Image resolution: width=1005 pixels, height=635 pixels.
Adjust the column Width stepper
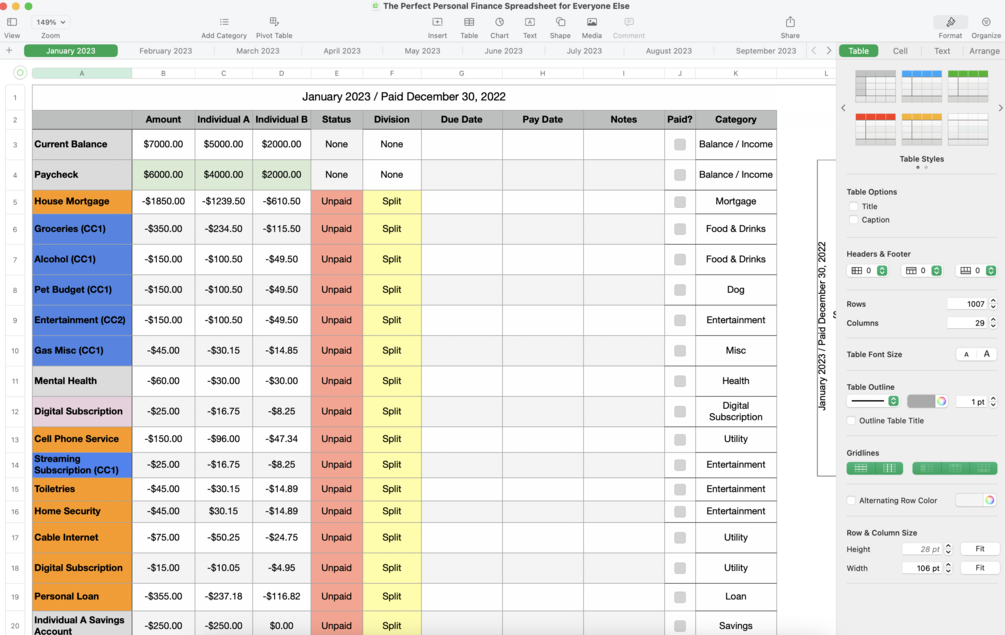click(x=948, y=568)
